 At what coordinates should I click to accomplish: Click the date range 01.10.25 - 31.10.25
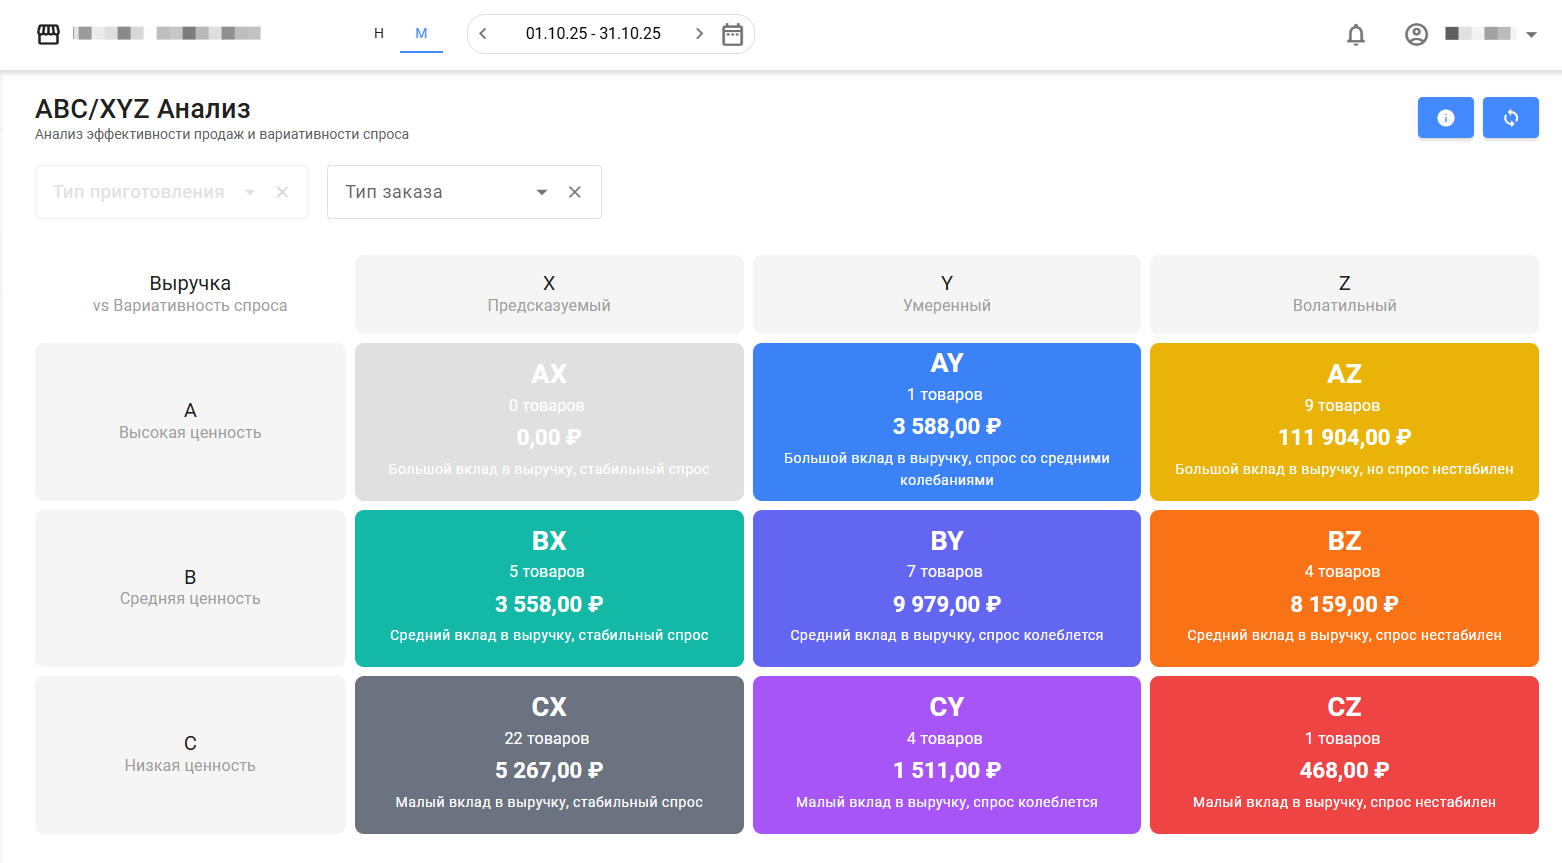[593, 34]
